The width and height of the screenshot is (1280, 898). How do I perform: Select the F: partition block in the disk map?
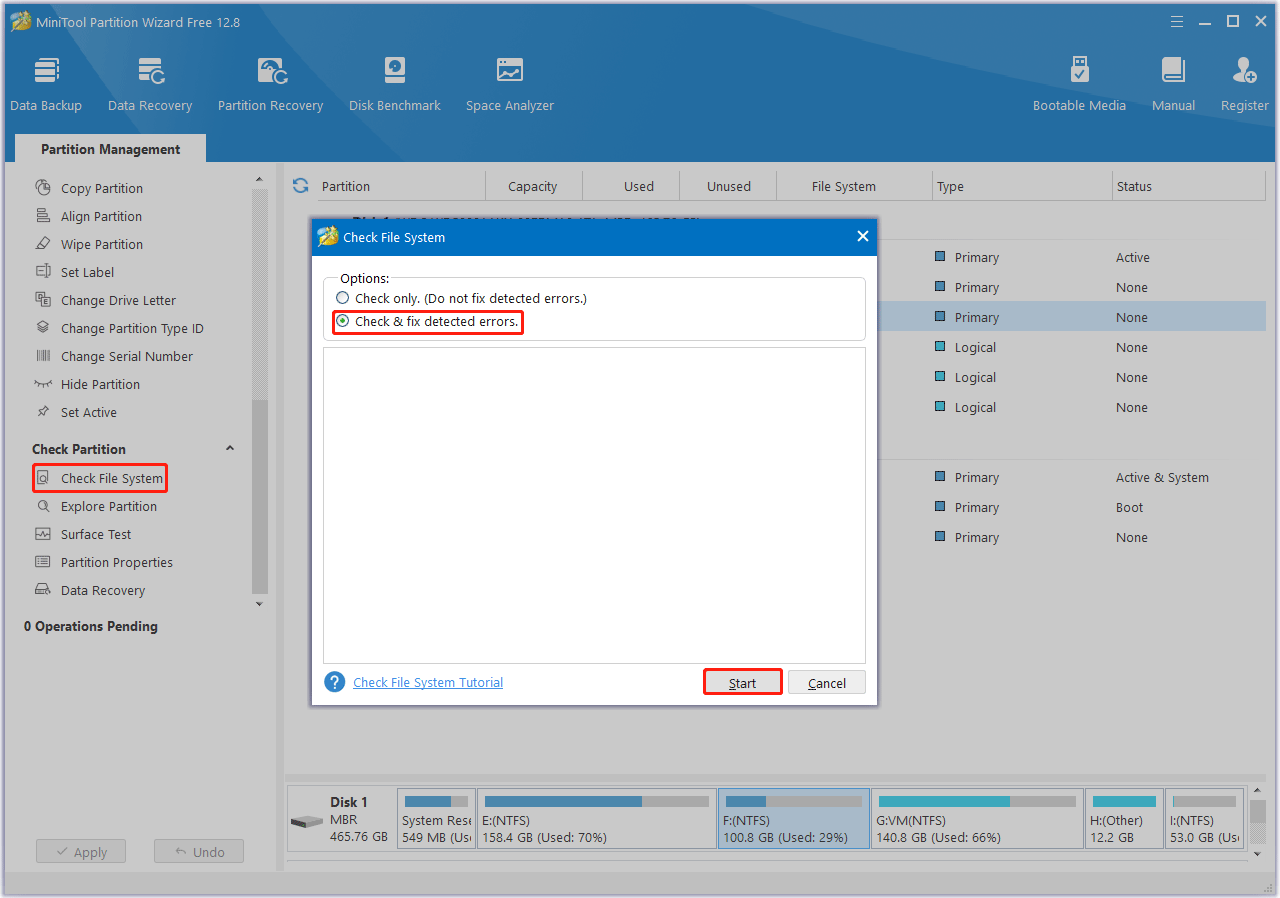(x=793, y=818)
